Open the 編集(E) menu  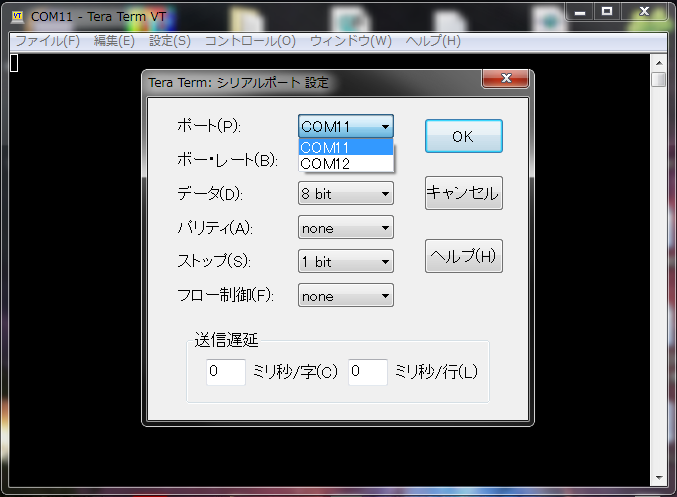pos(113,41)
